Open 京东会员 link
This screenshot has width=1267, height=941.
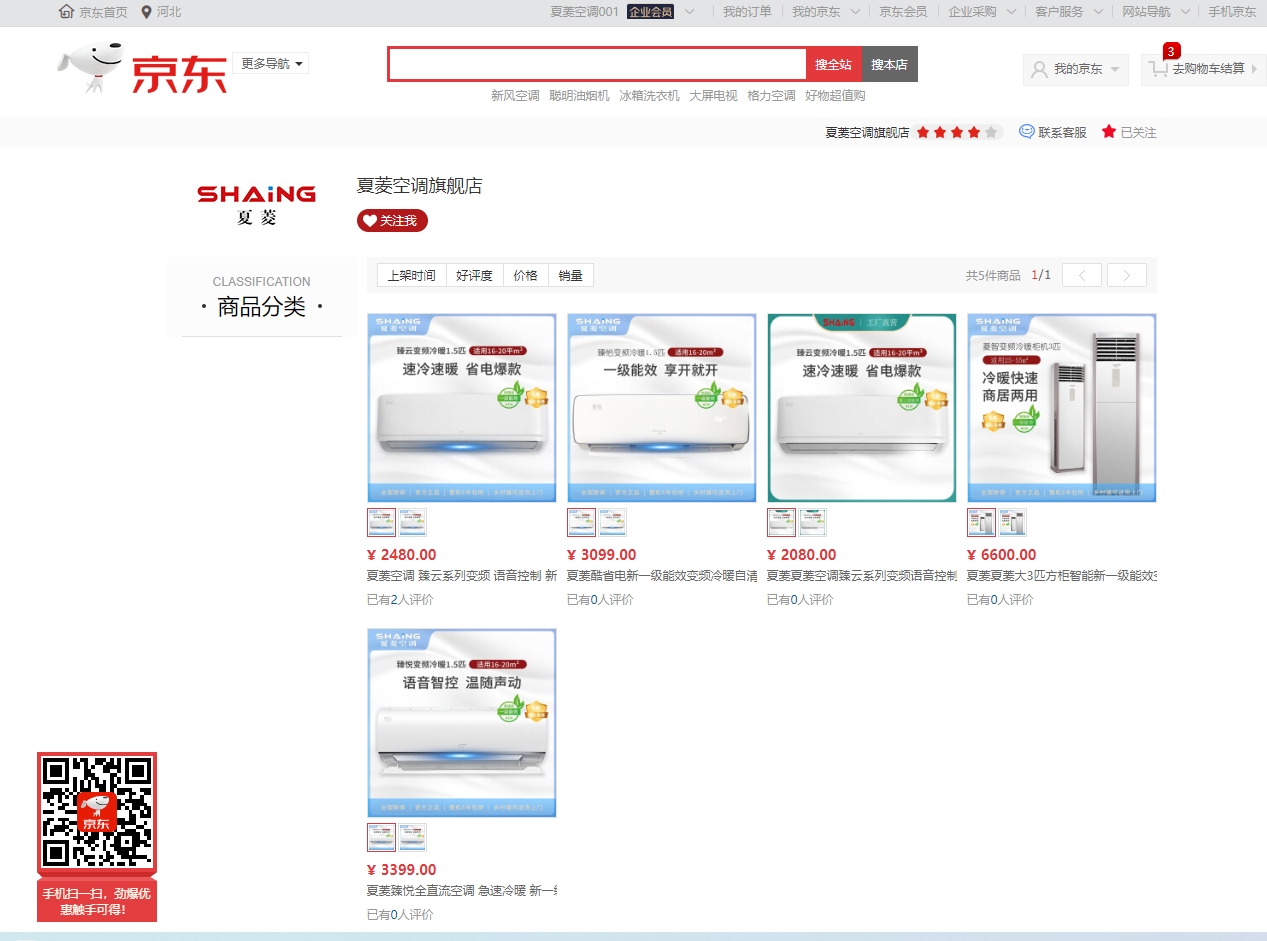point(903,12)
